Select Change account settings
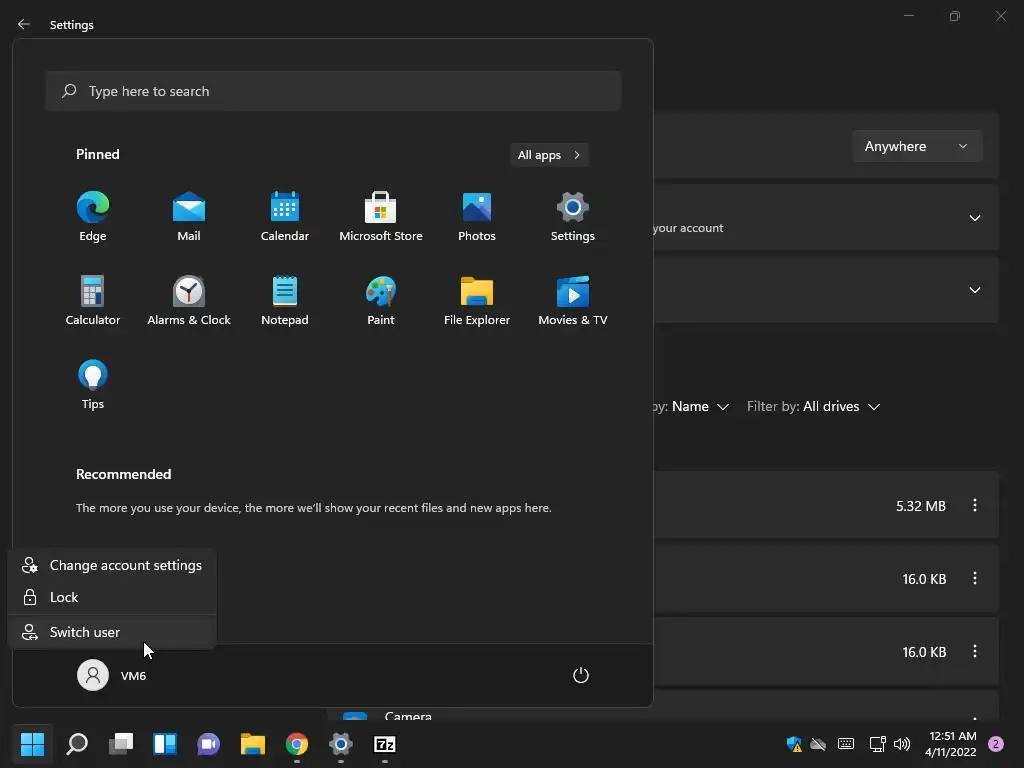 click(112, 566)
